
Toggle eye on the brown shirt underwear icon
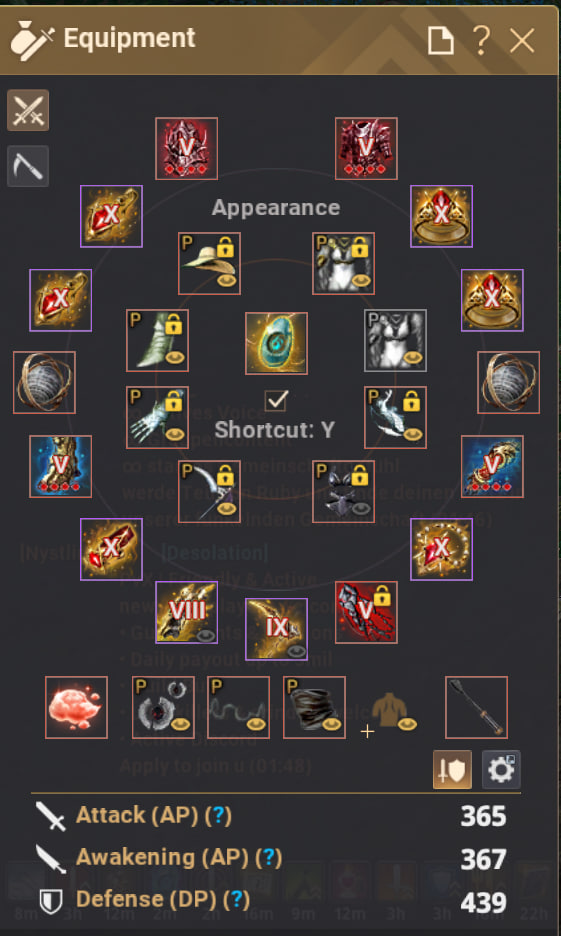408,725
